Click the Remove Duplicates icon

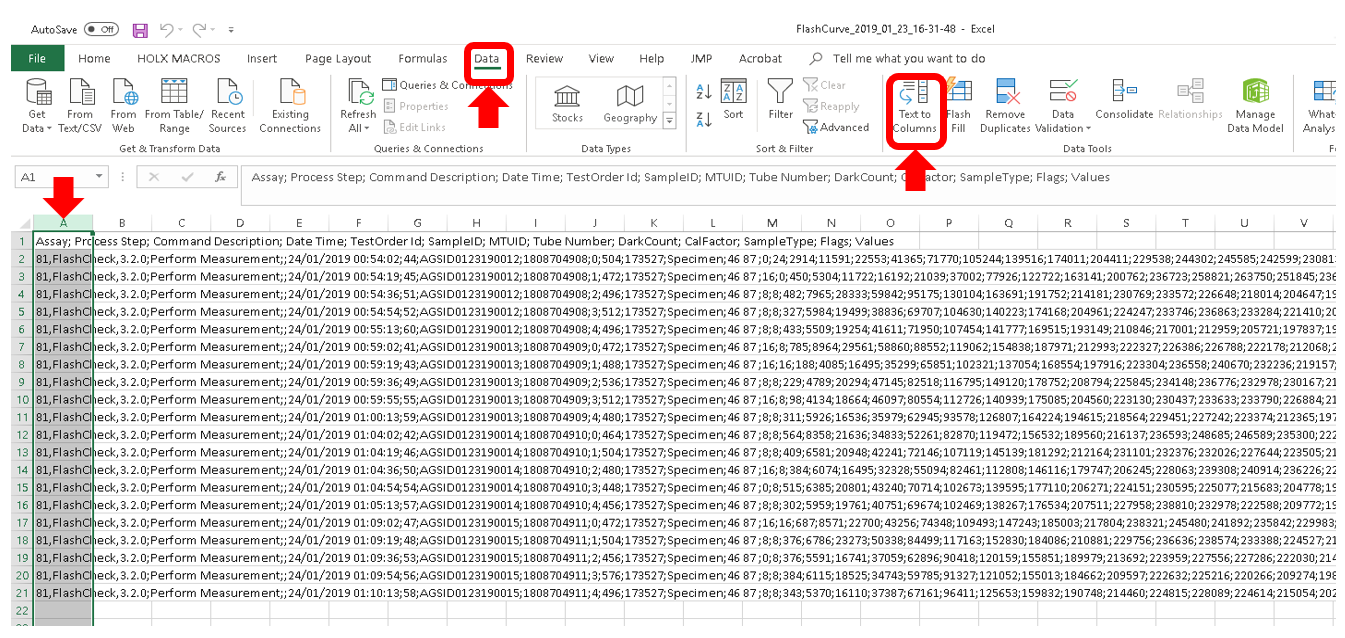(x=1006, y=96)
